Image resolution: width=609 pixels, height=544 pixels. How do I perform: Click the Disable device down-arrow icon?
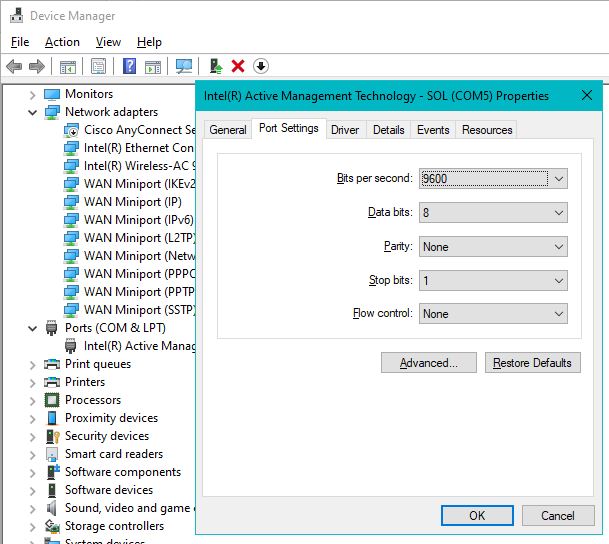(261, 66)
